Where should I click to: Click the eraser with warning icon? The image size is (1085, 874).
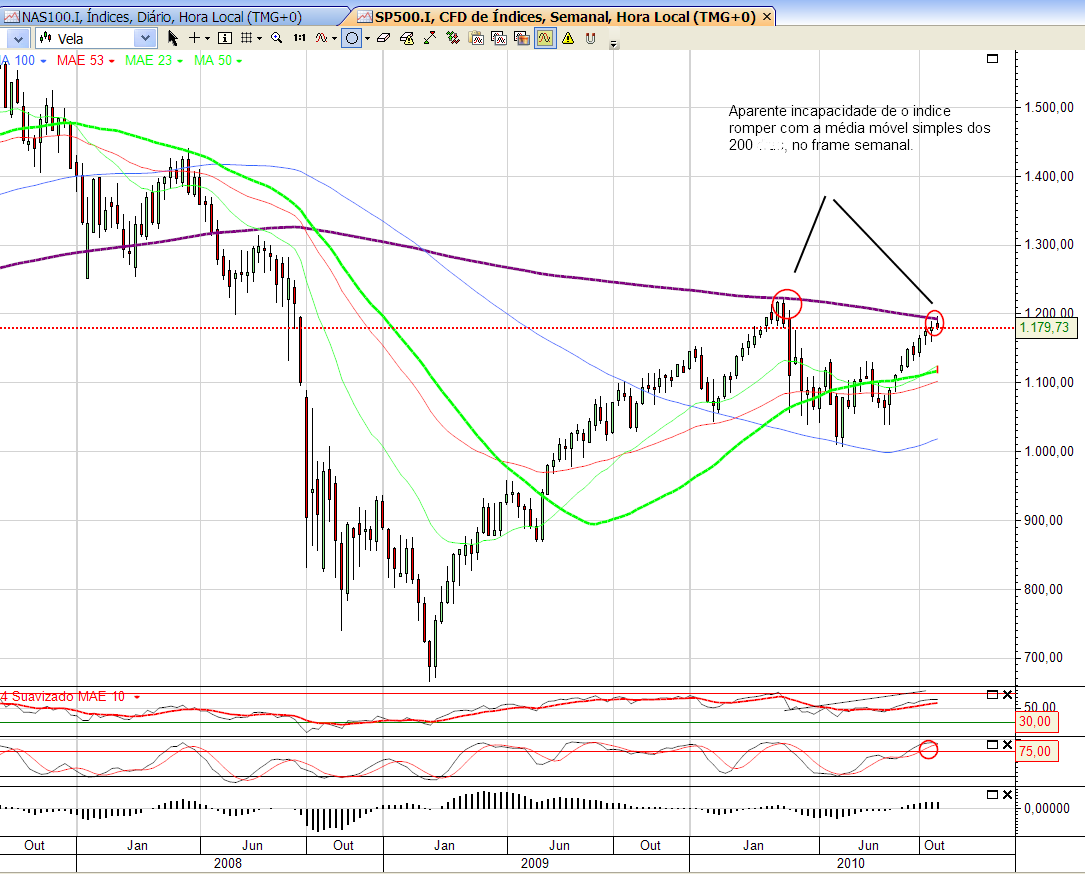coord(407,38)
